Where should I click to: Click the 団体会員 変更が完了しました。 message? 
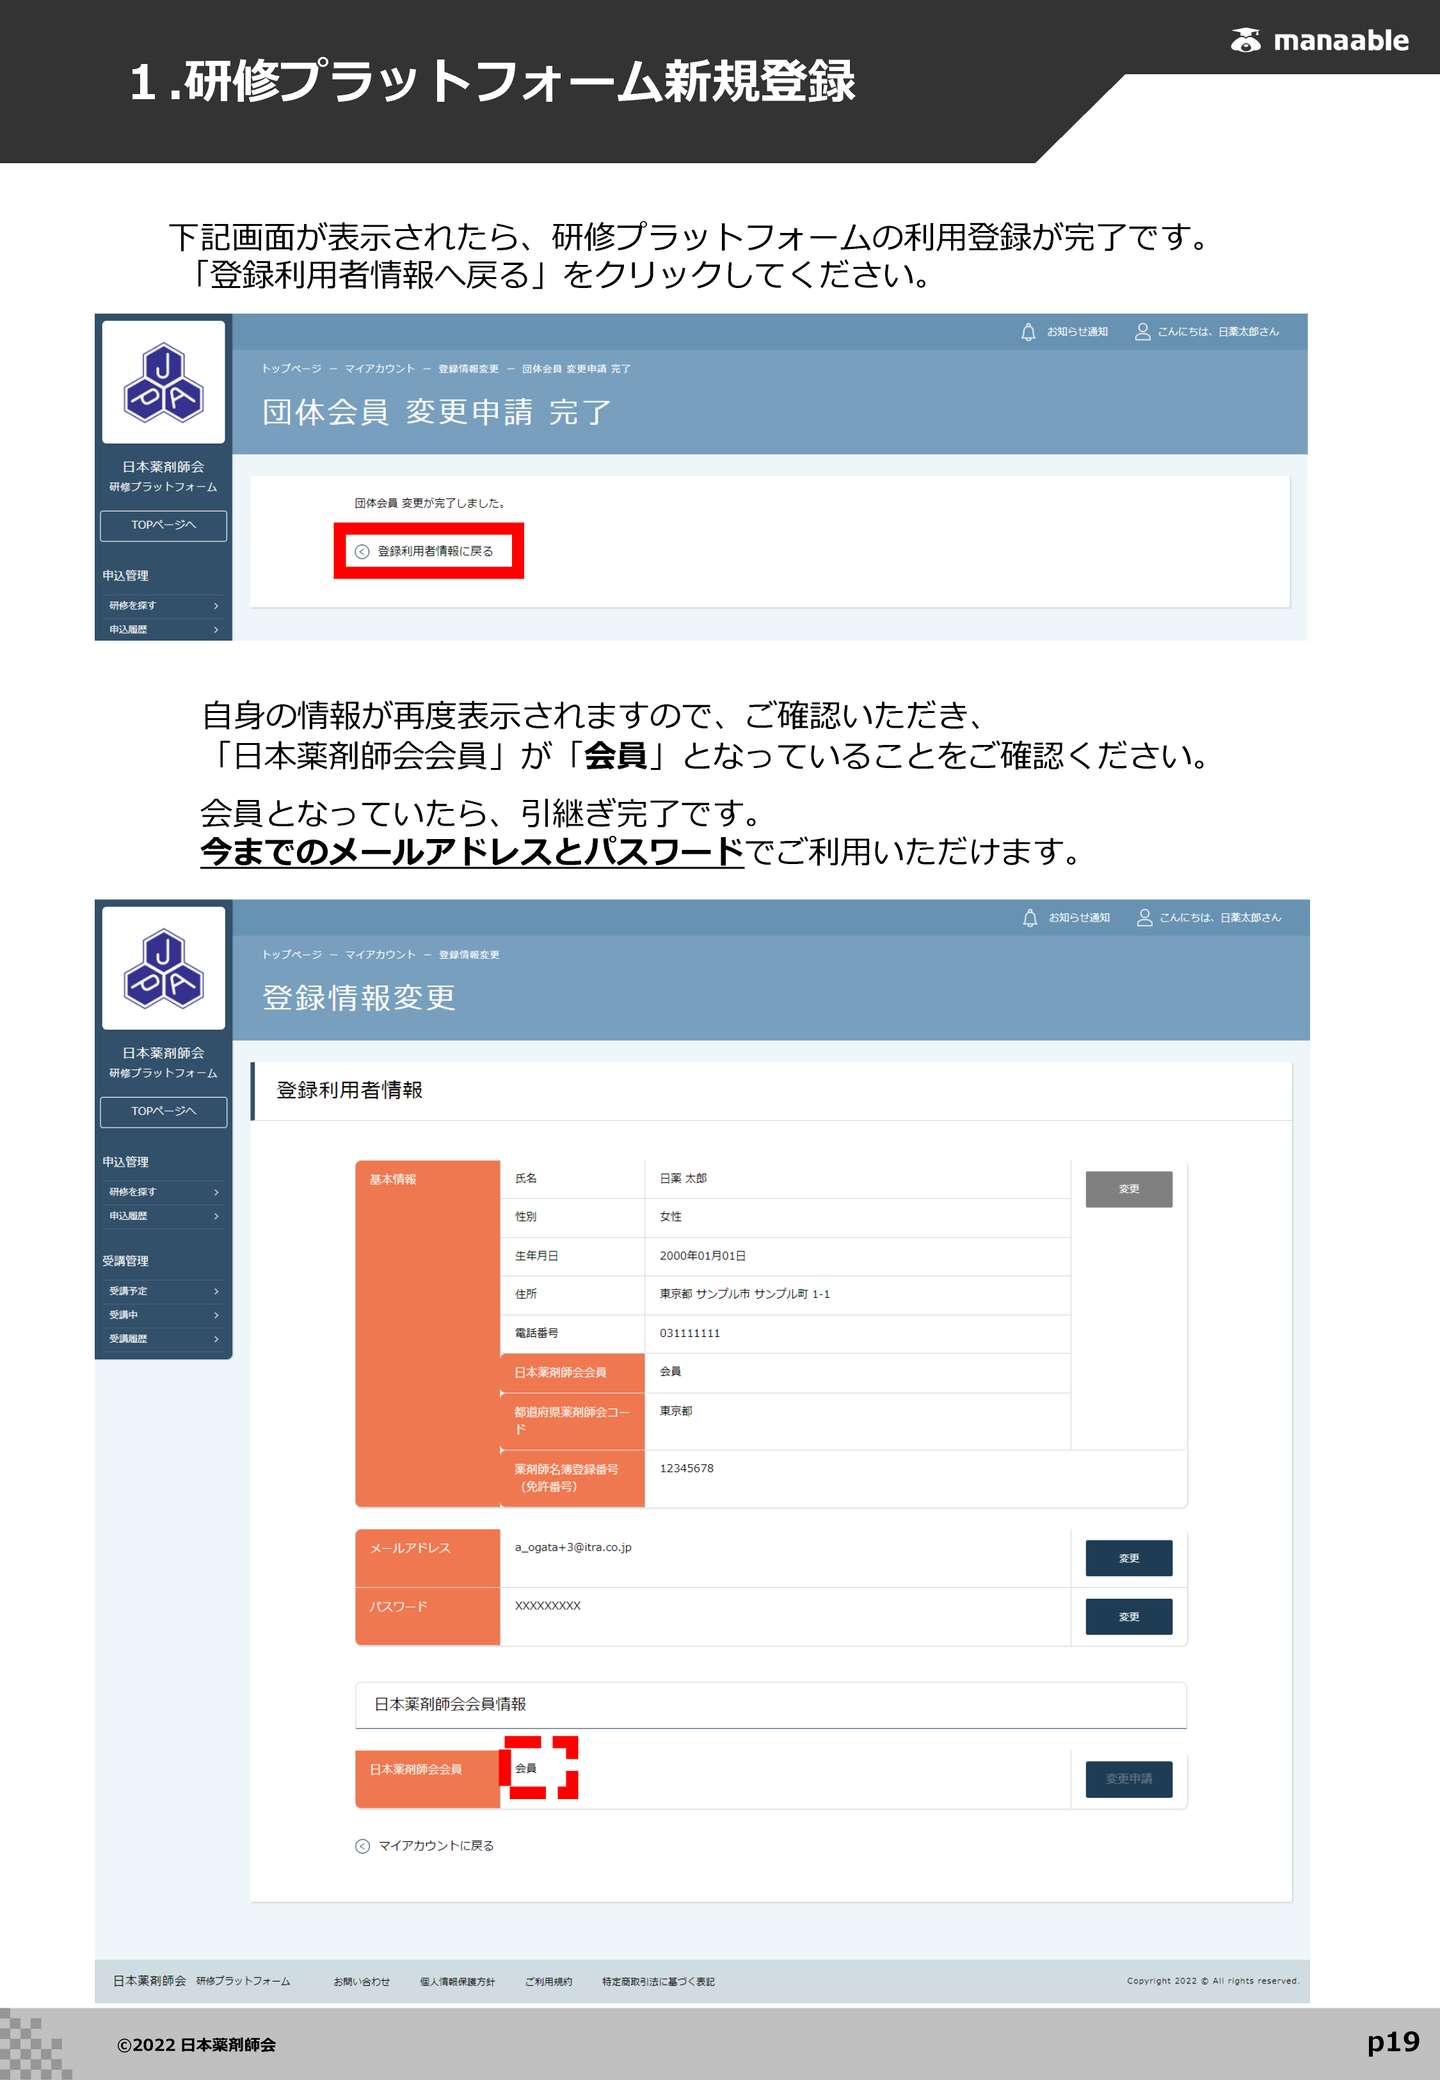pos(430,503)
